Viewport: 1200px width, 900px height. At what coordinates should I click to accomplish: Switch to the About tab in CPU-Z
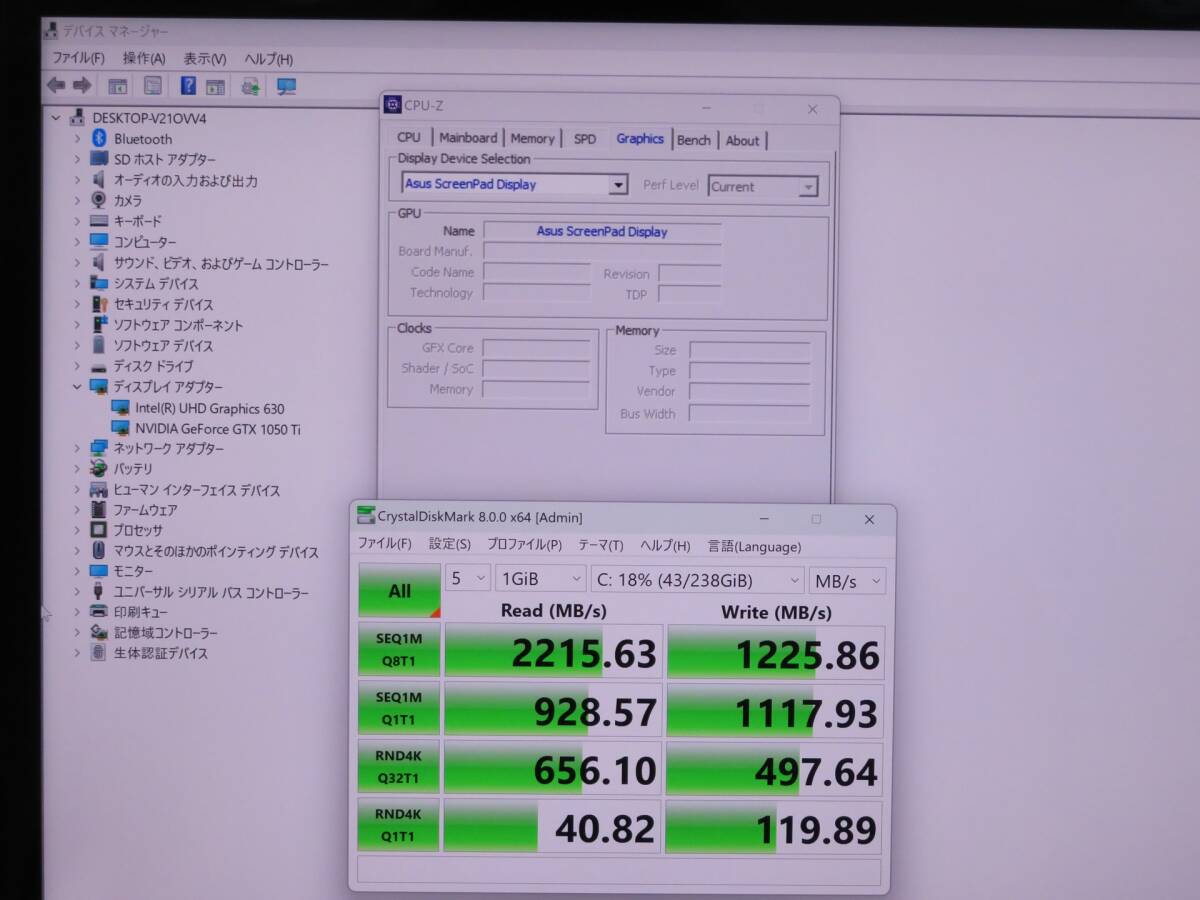tap(742, 140)
